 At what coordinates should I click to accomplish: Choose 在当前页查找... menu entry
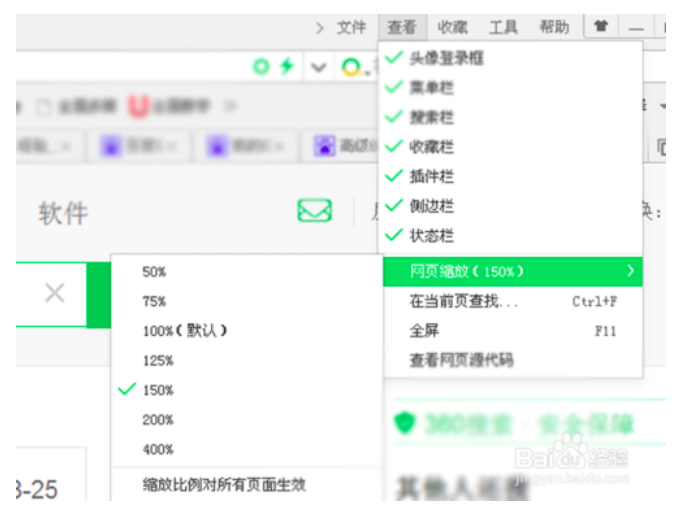click(513, 301)
